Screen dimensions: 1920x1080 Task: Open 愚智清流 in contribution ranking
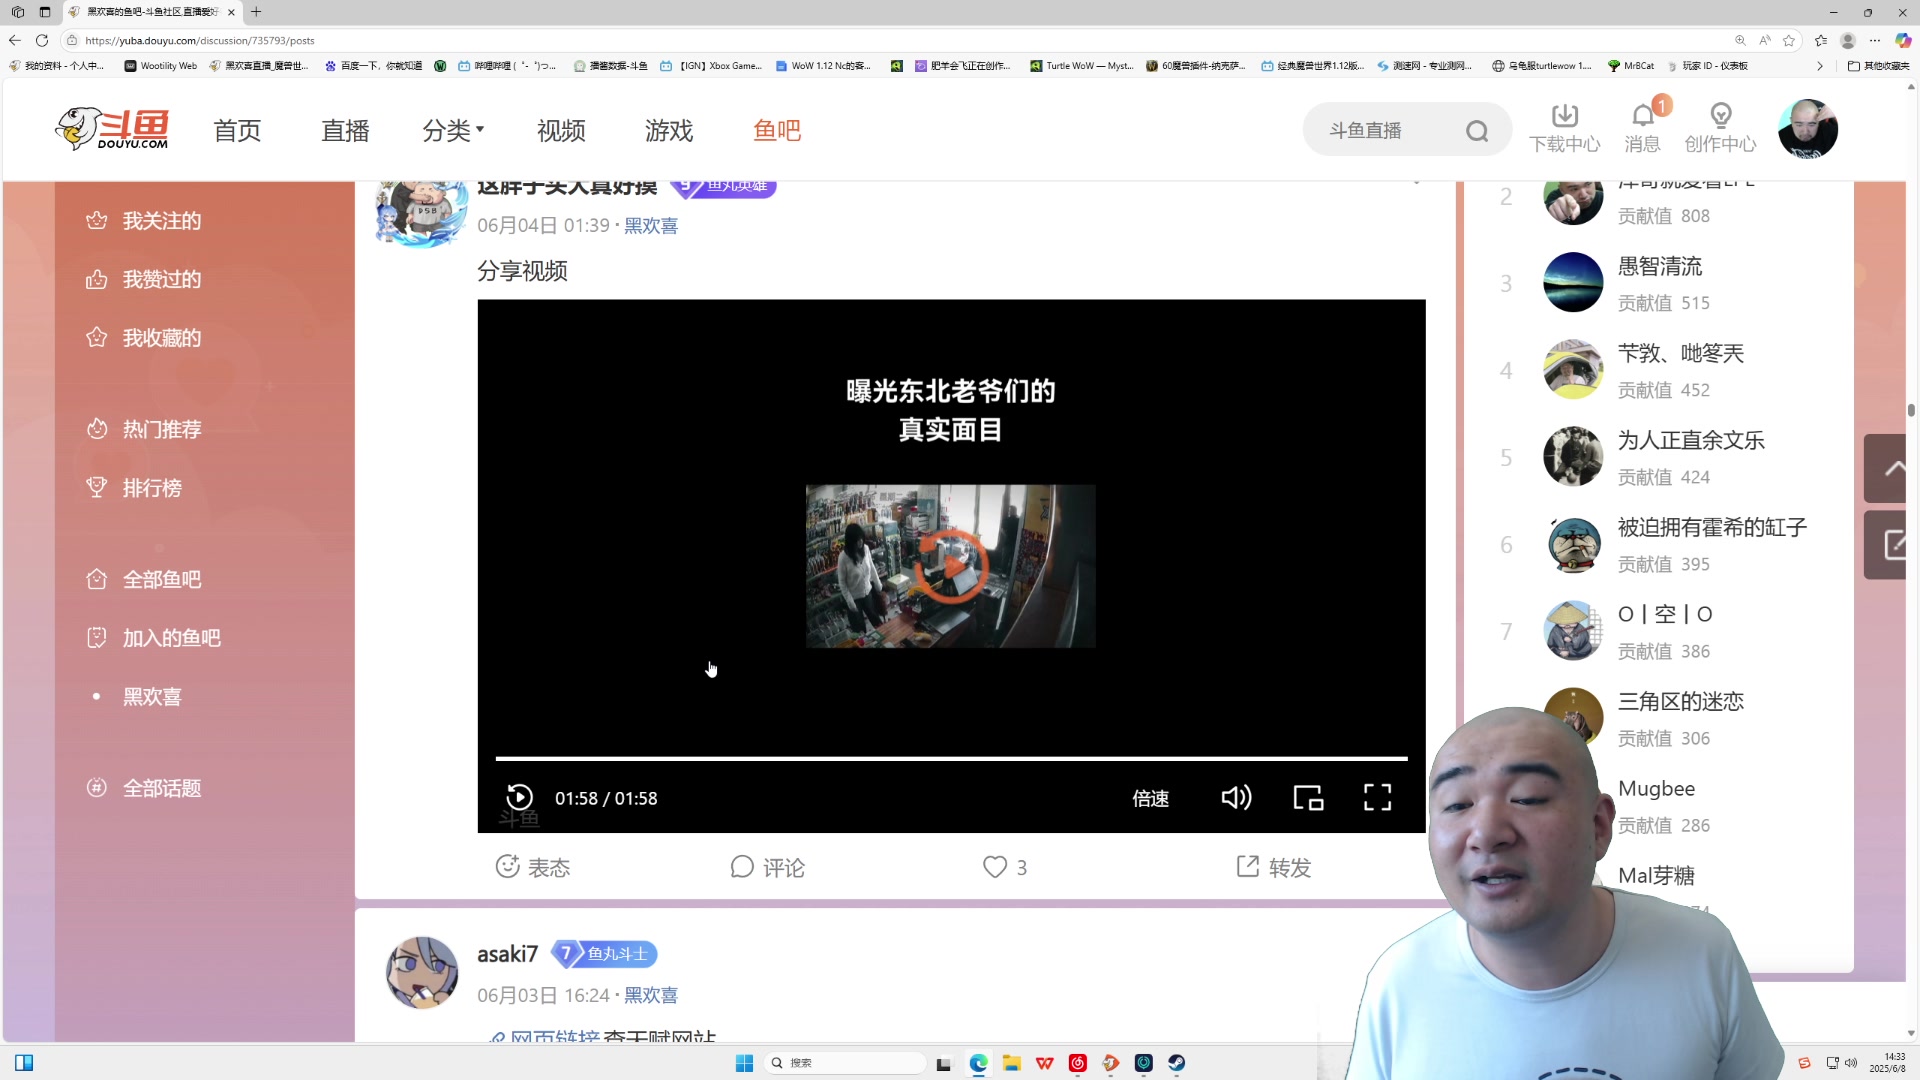click(1660, 267)
